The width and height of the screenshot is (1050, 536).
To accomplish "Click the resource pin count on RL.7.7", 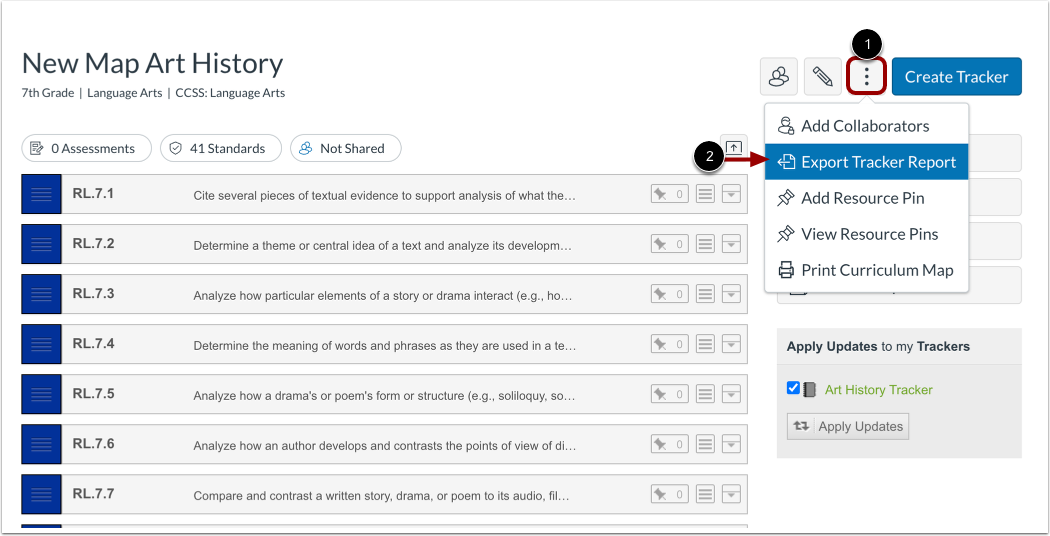I will [x=670, y=494].
